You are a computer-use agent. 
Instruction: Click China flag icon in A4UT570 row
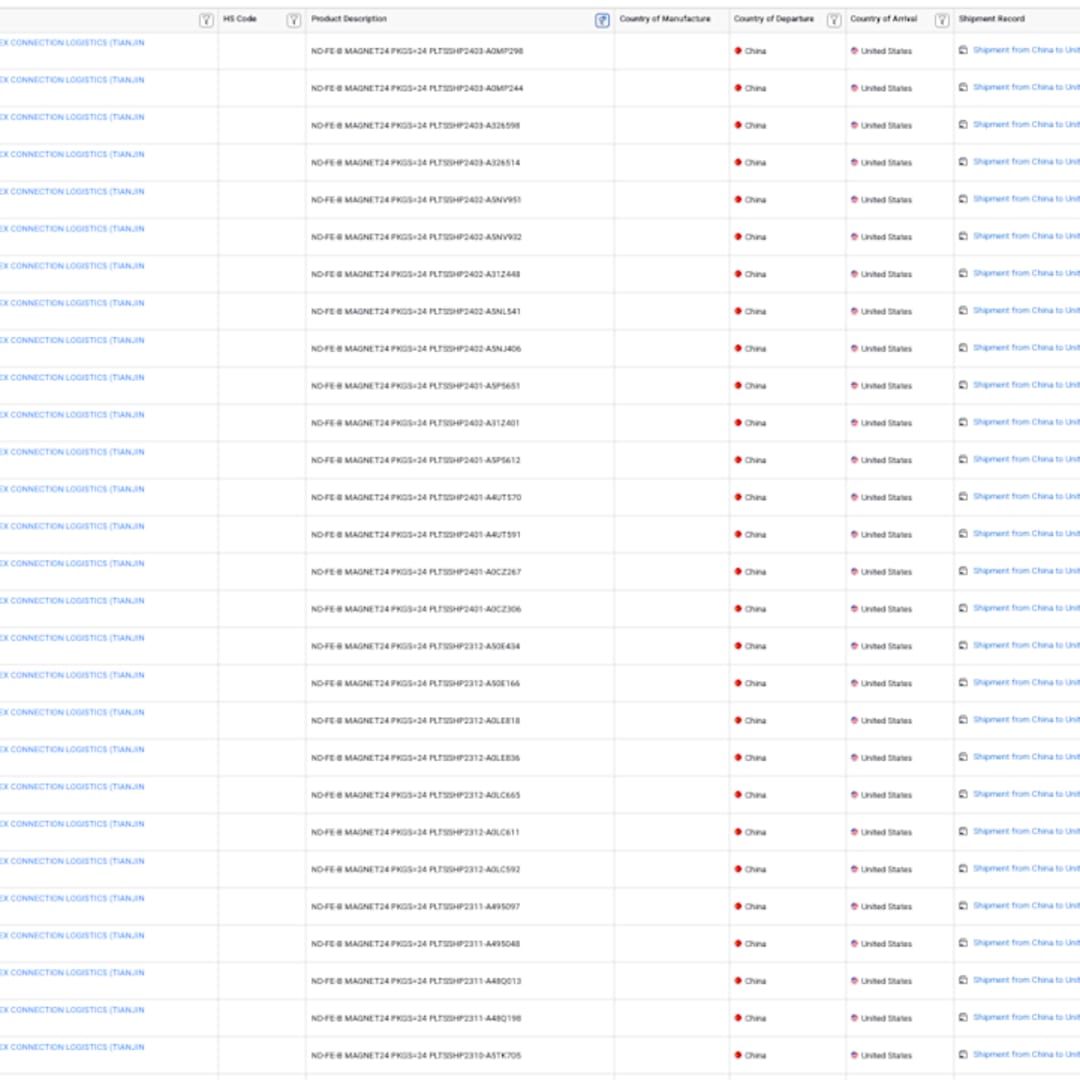point(738,497)
